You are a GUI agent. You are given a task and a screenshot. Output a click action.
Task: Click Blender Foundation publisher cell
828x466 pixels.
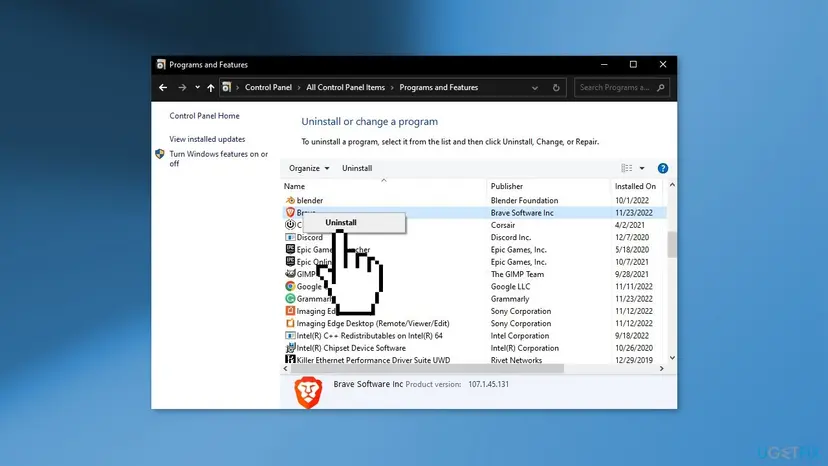[524, 200]
